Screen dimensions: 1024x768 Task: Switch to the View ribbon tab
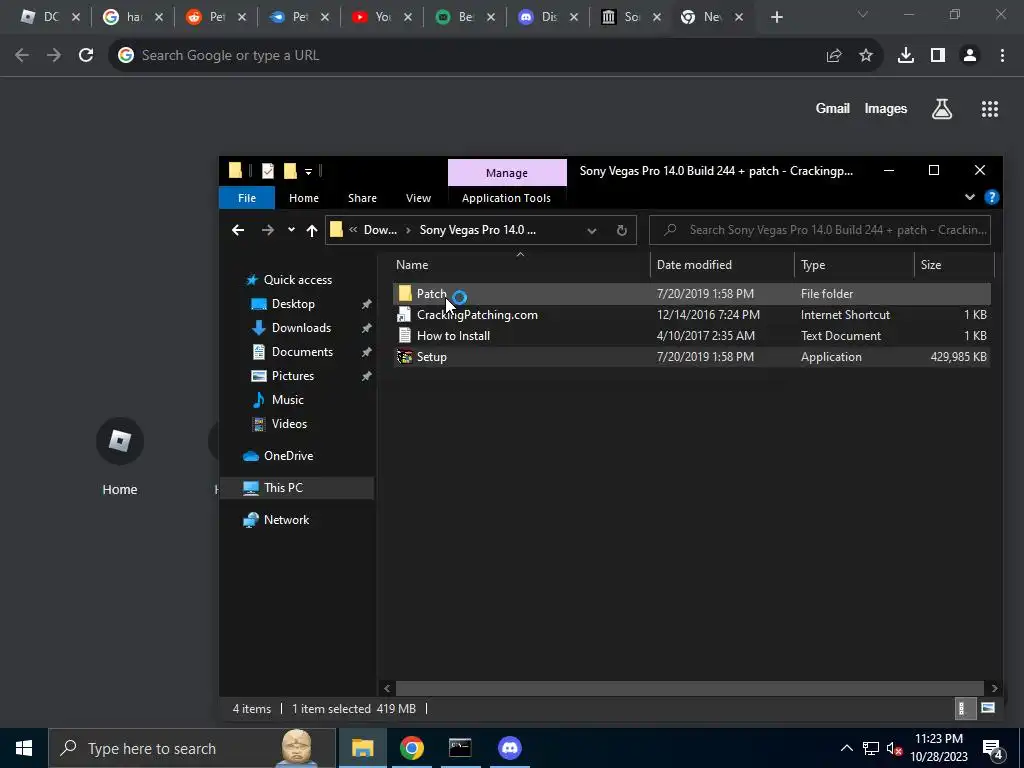pyautogui.click(x=418, y=198)
